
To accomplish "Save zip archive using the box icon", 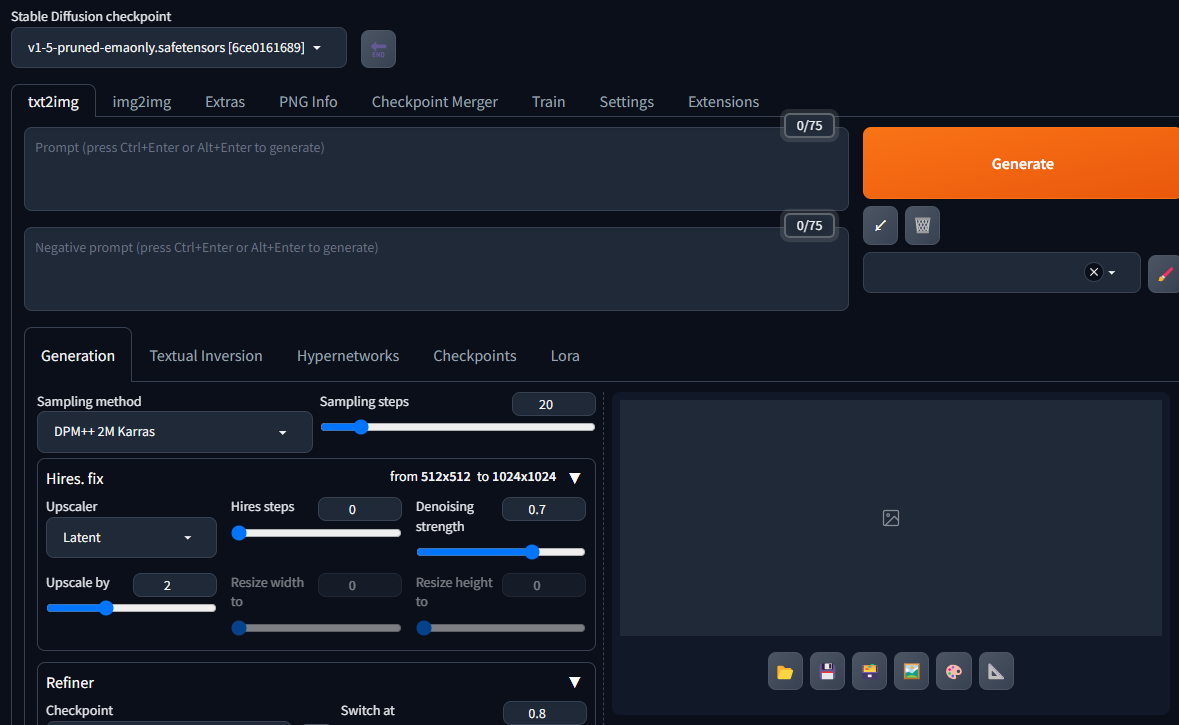I will point(869,671).
